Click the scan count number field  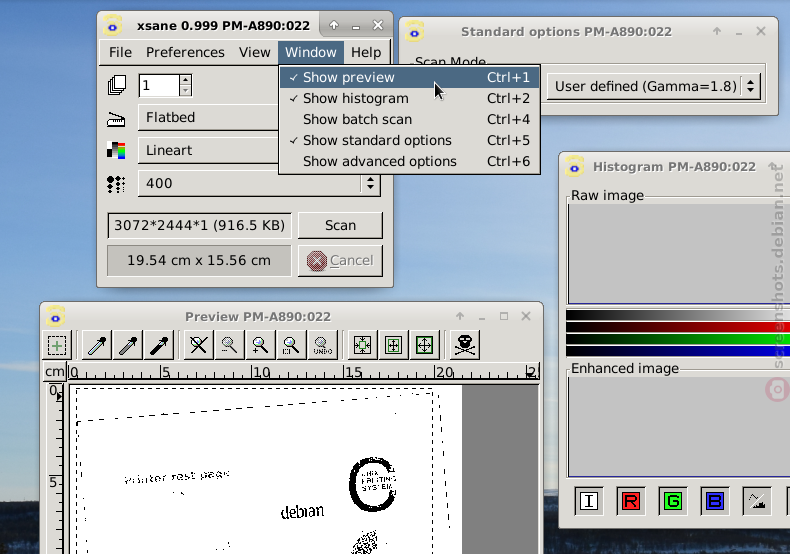(159, 85)
